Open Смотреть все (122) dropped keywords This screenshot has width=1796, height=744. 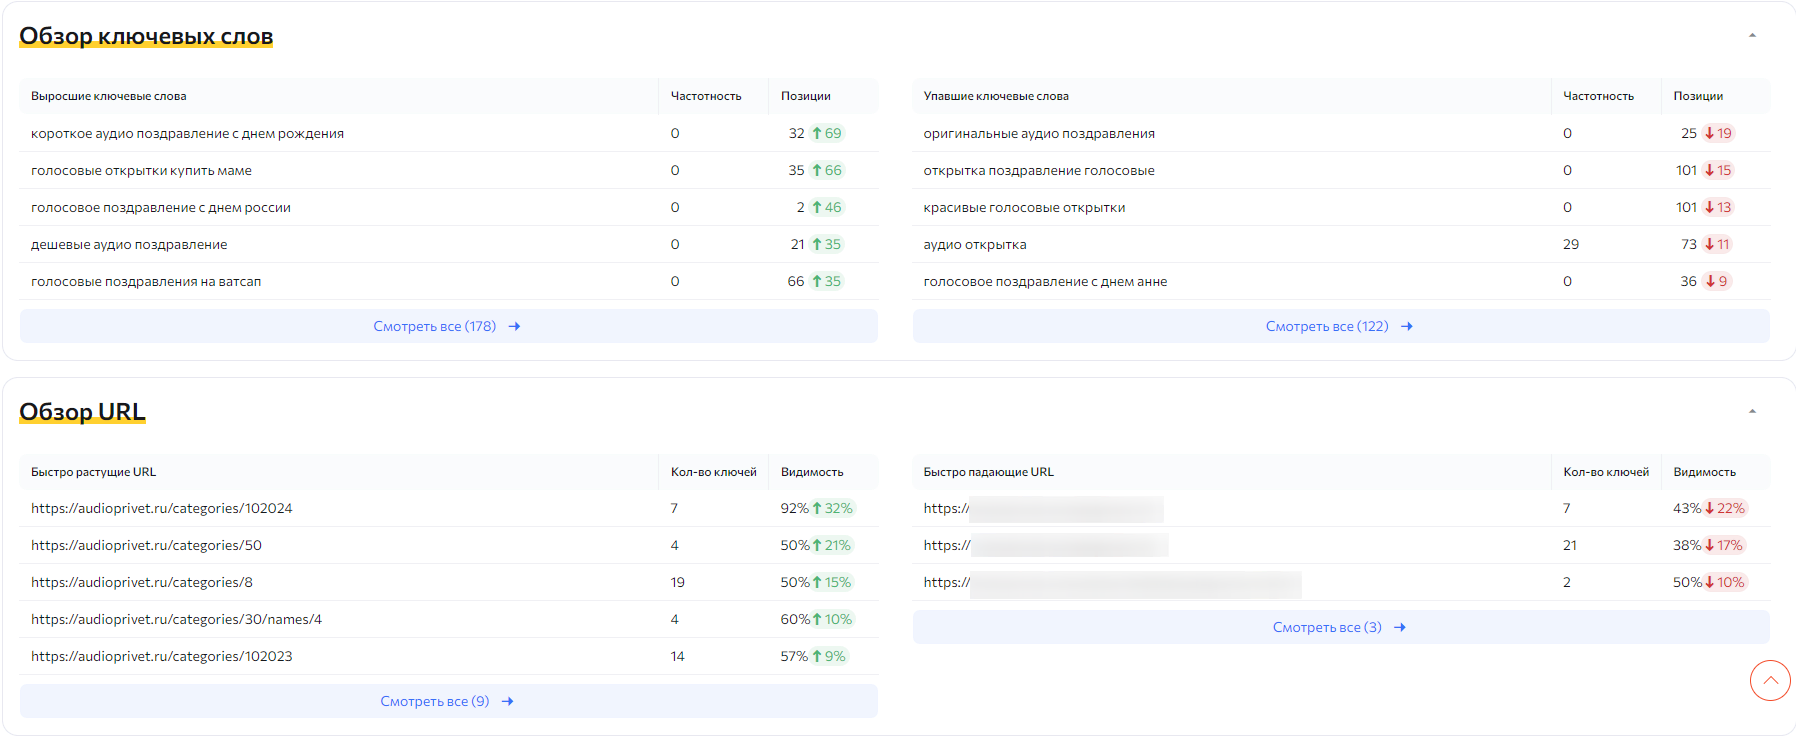(x=1341, y=326)
